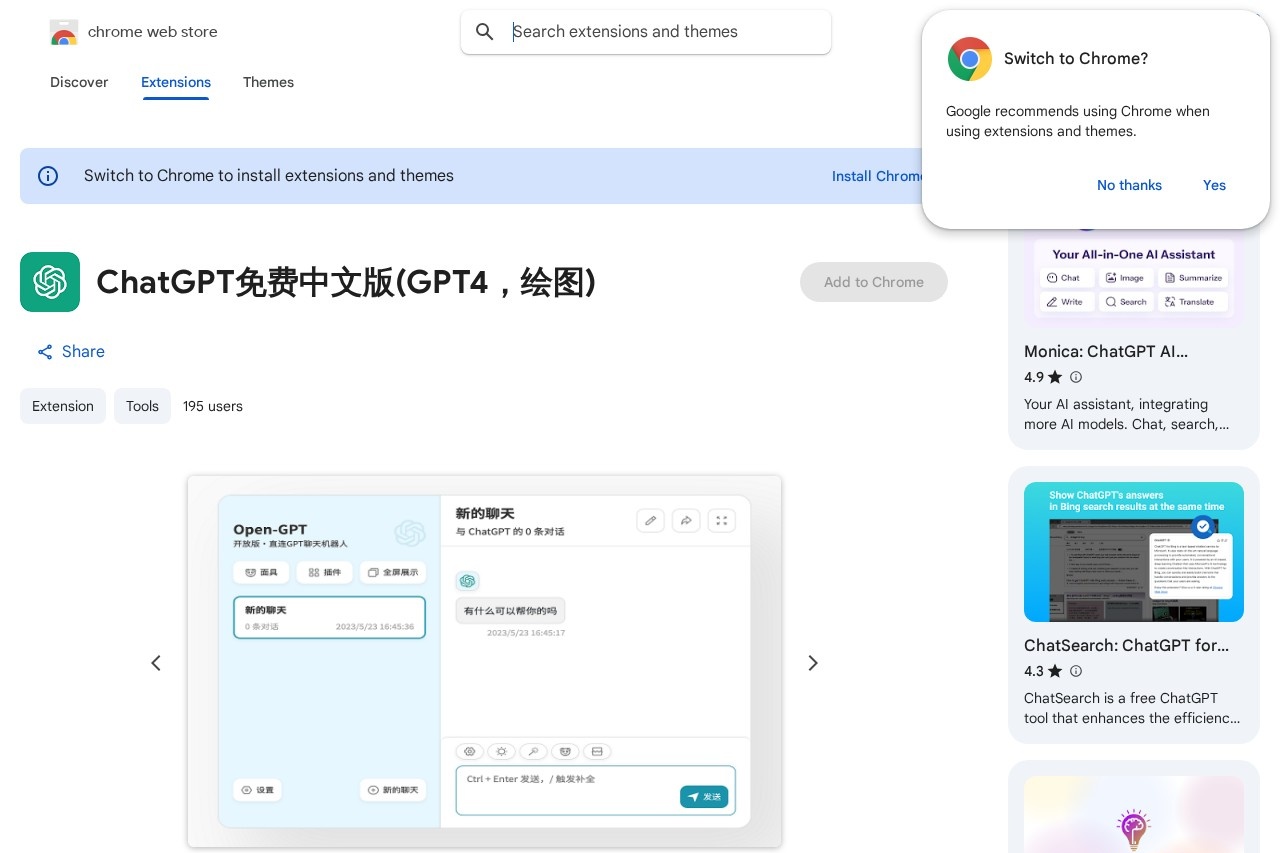Click info icon beside Monica 4.9 rating
Viewport: 1280px width, 853px height.
1076,377
